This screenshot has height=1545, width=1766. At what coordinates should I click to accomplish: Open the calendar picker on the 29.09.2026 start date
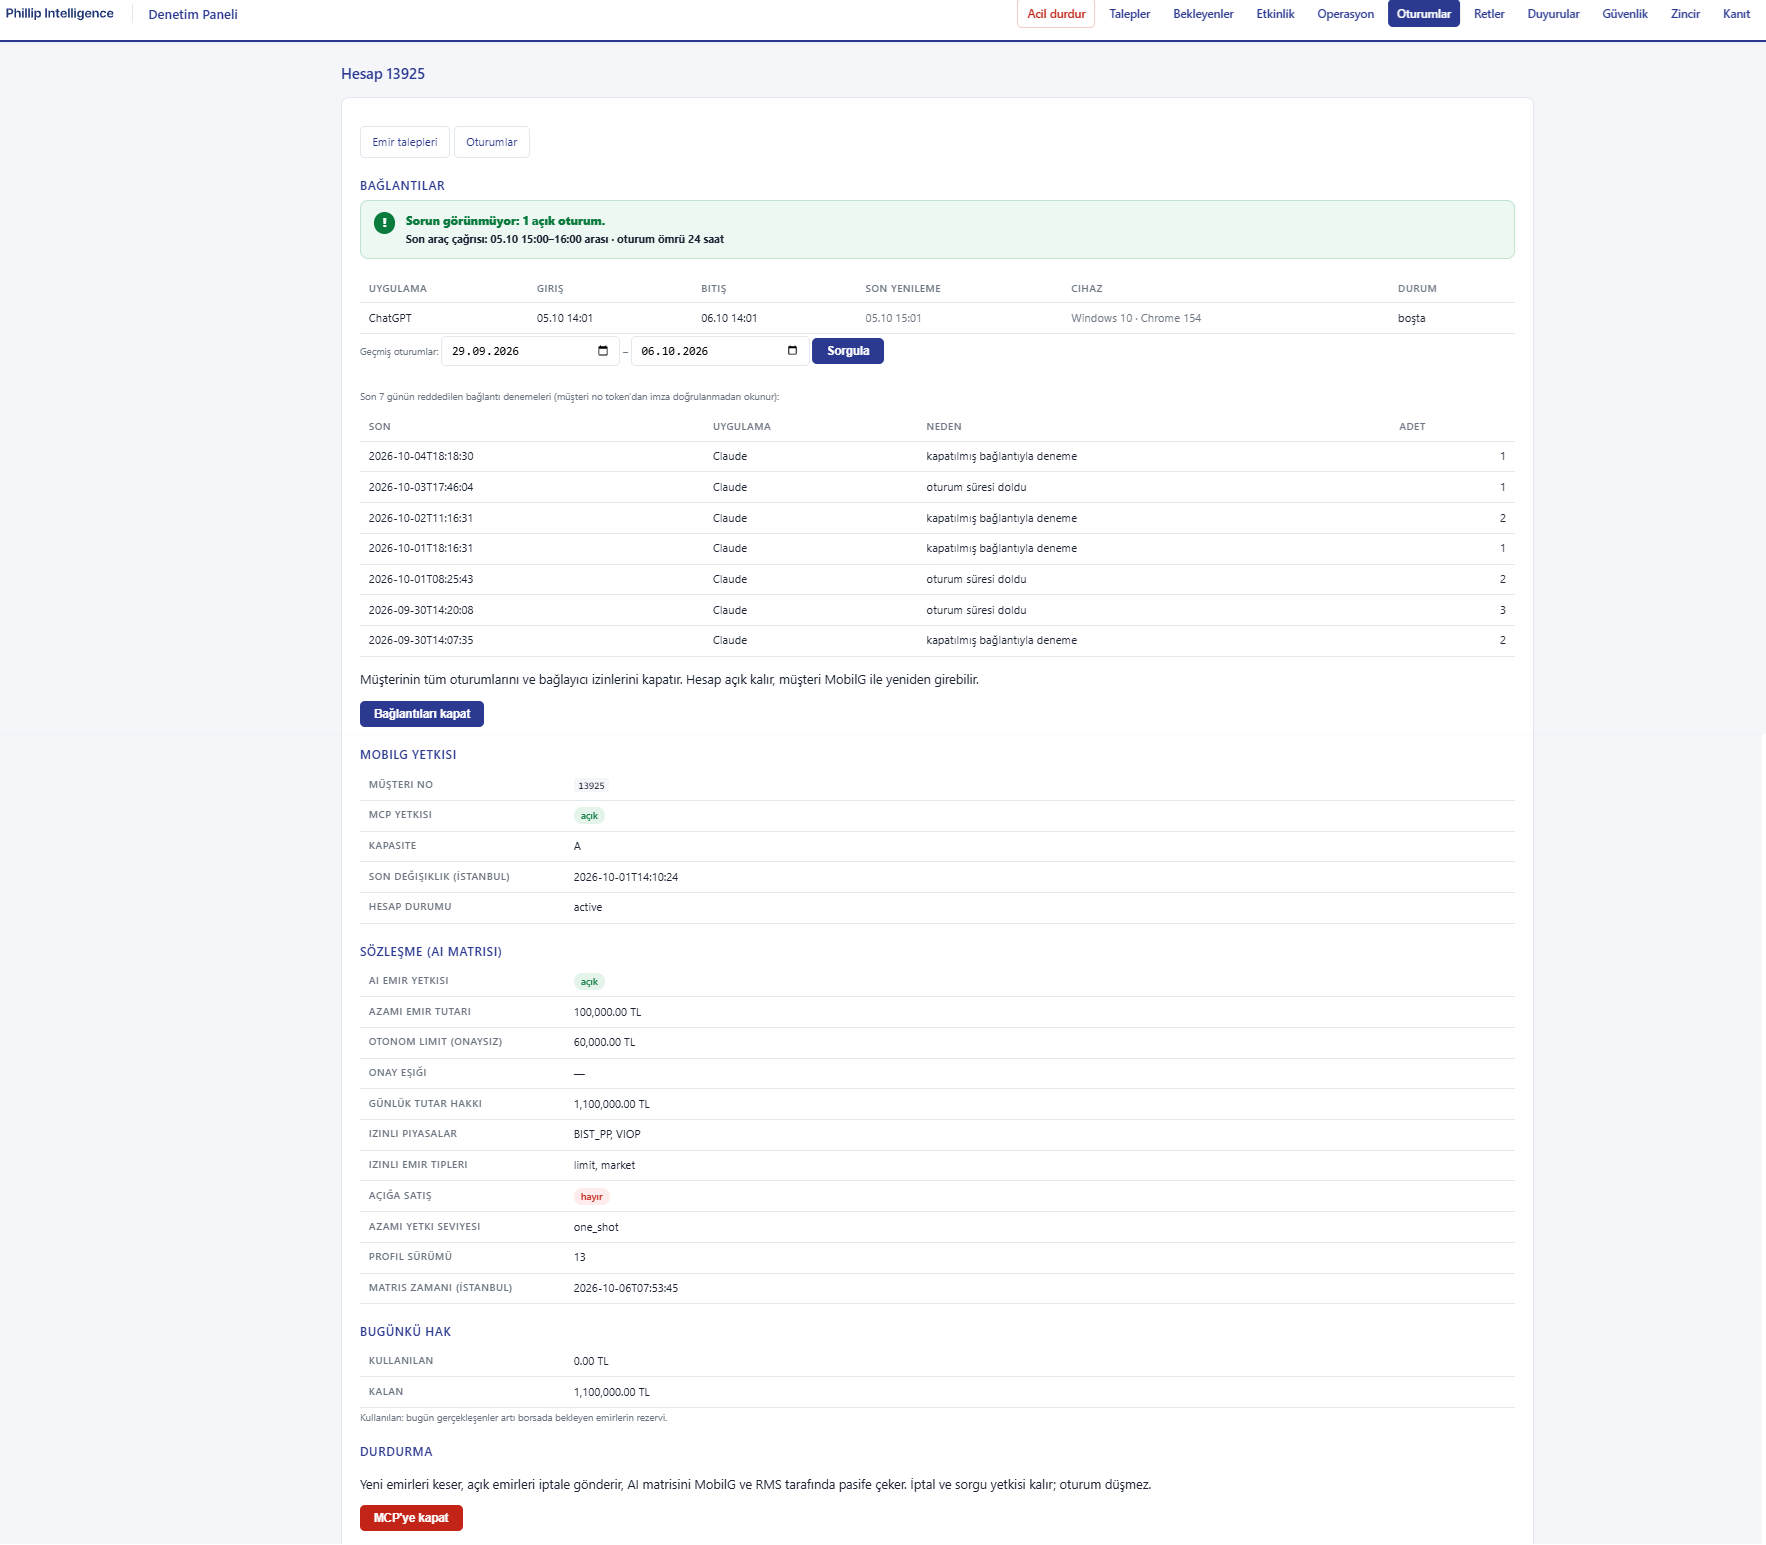[603, 351]
